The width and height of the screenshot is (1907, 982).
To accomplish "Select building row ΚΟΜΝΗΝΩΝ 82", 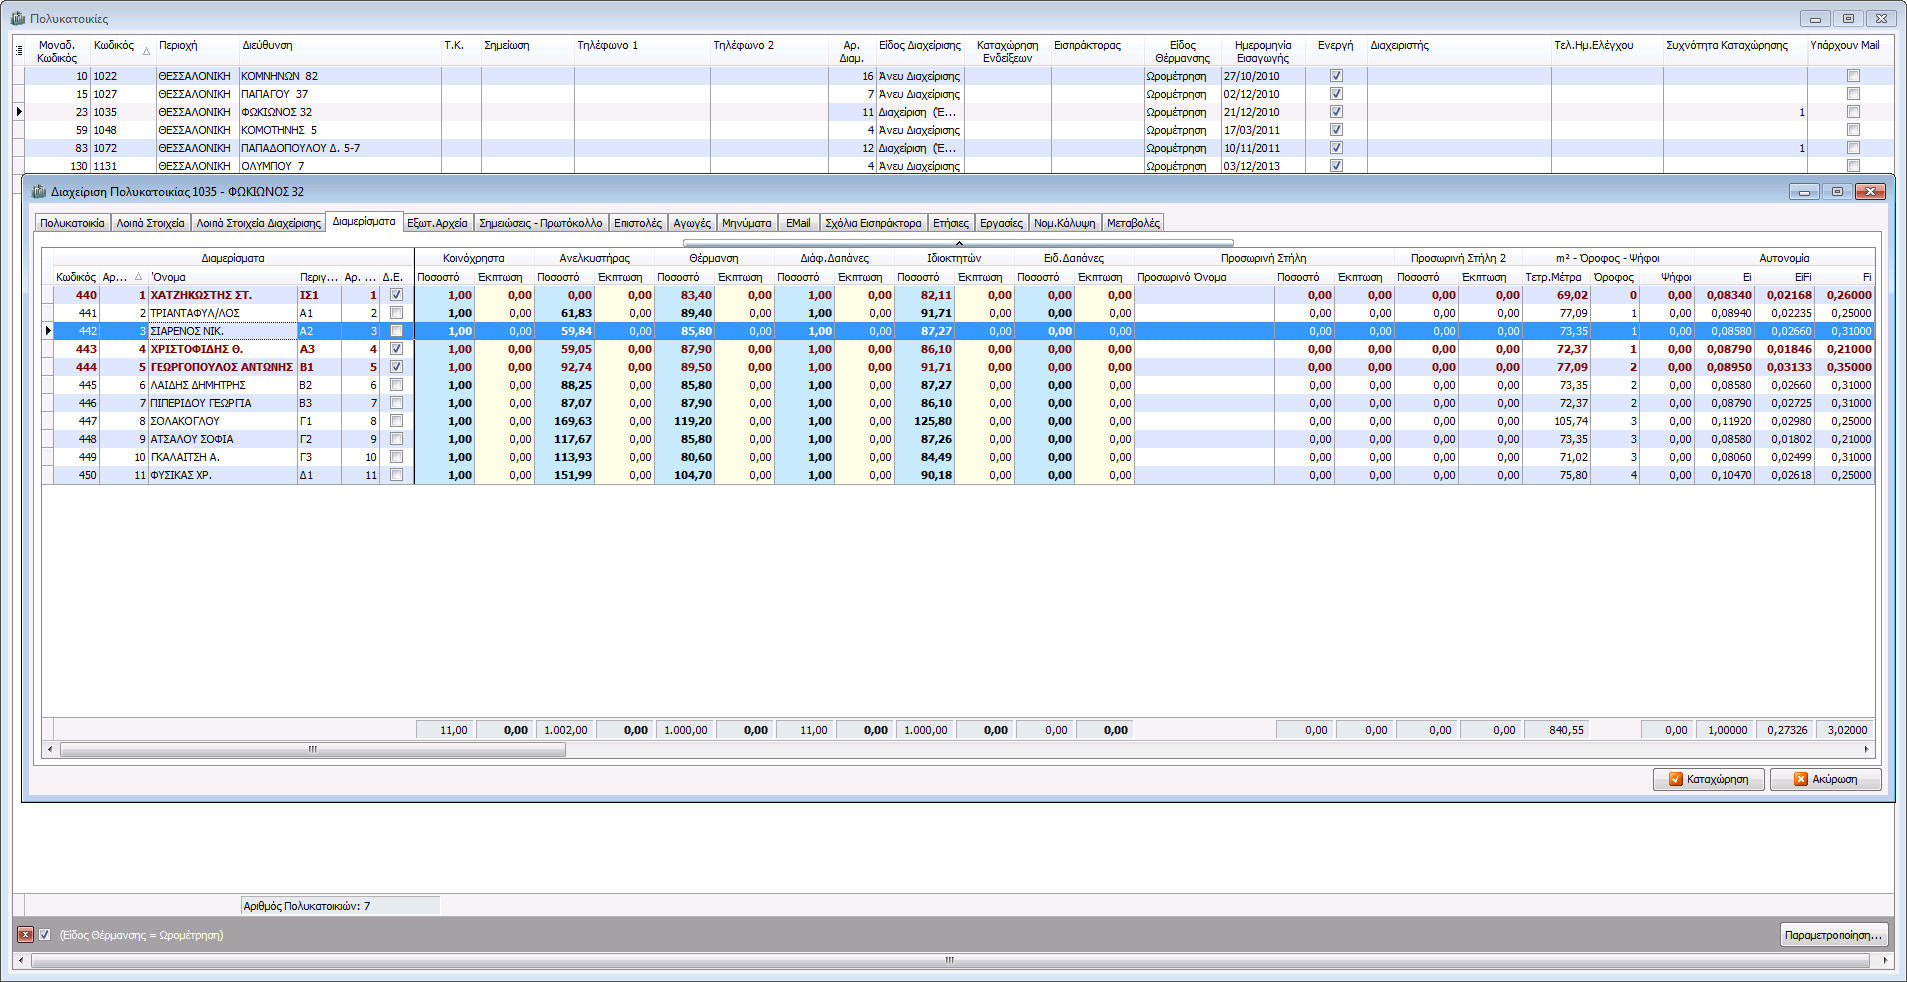I will pos(953,76).
